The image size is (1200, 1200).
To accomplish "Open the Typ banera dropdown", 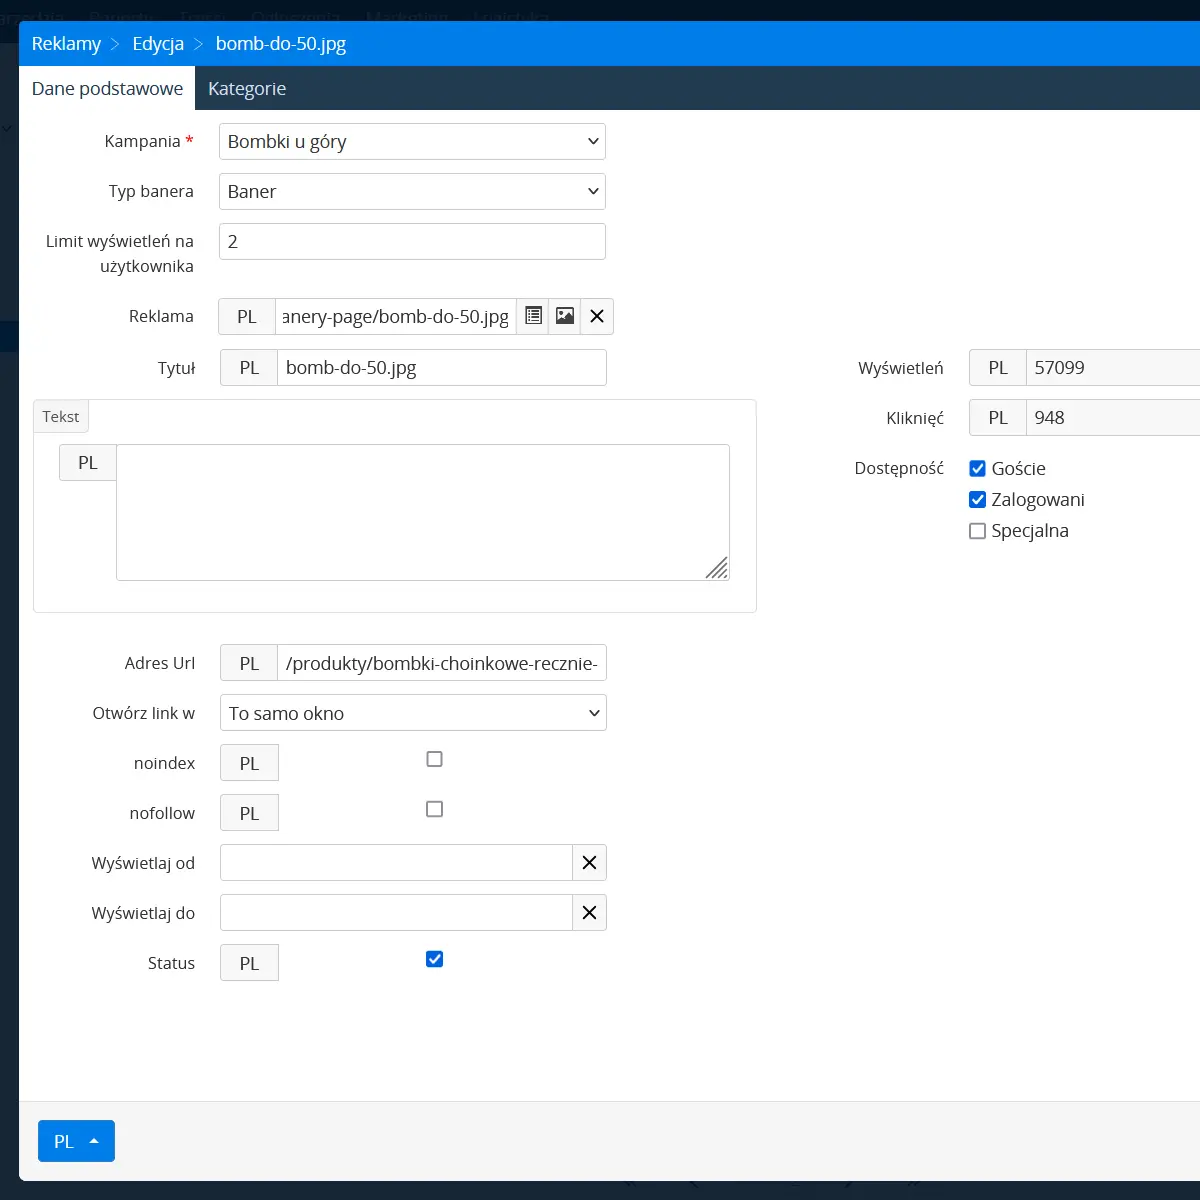I will click(412, 191).
